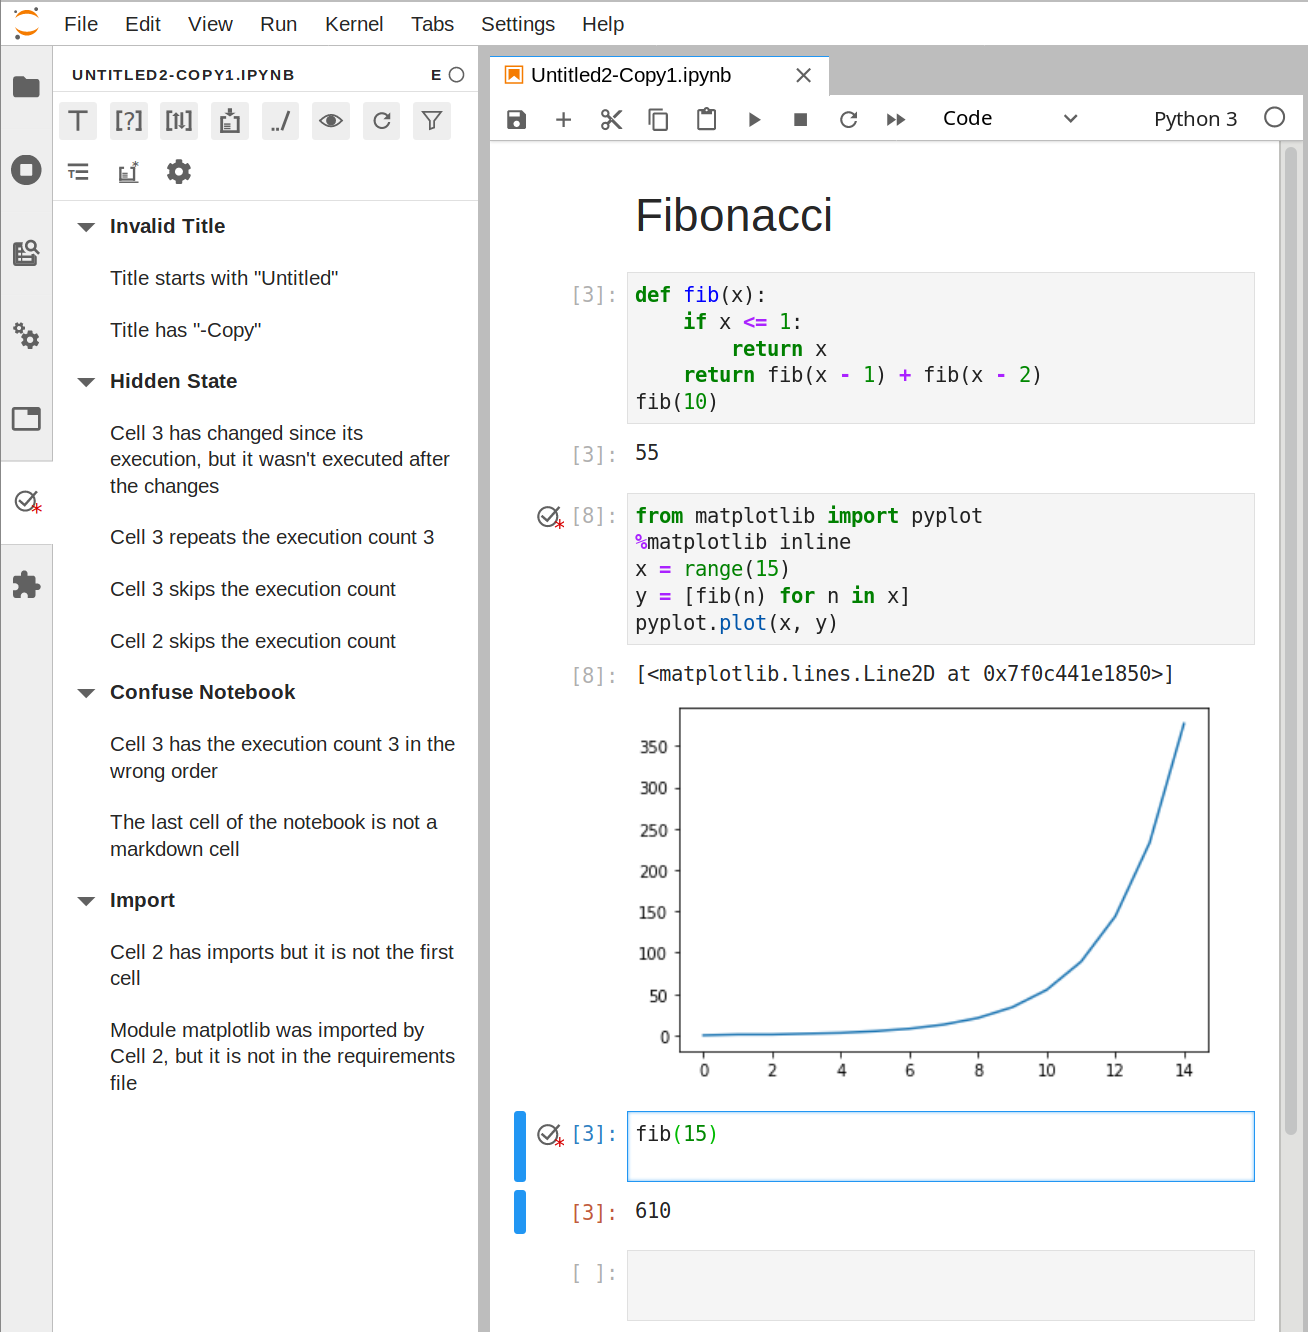
Task: Toggle the Confuse Notebook '[1↓1]' filter
Action: point(179,121)
